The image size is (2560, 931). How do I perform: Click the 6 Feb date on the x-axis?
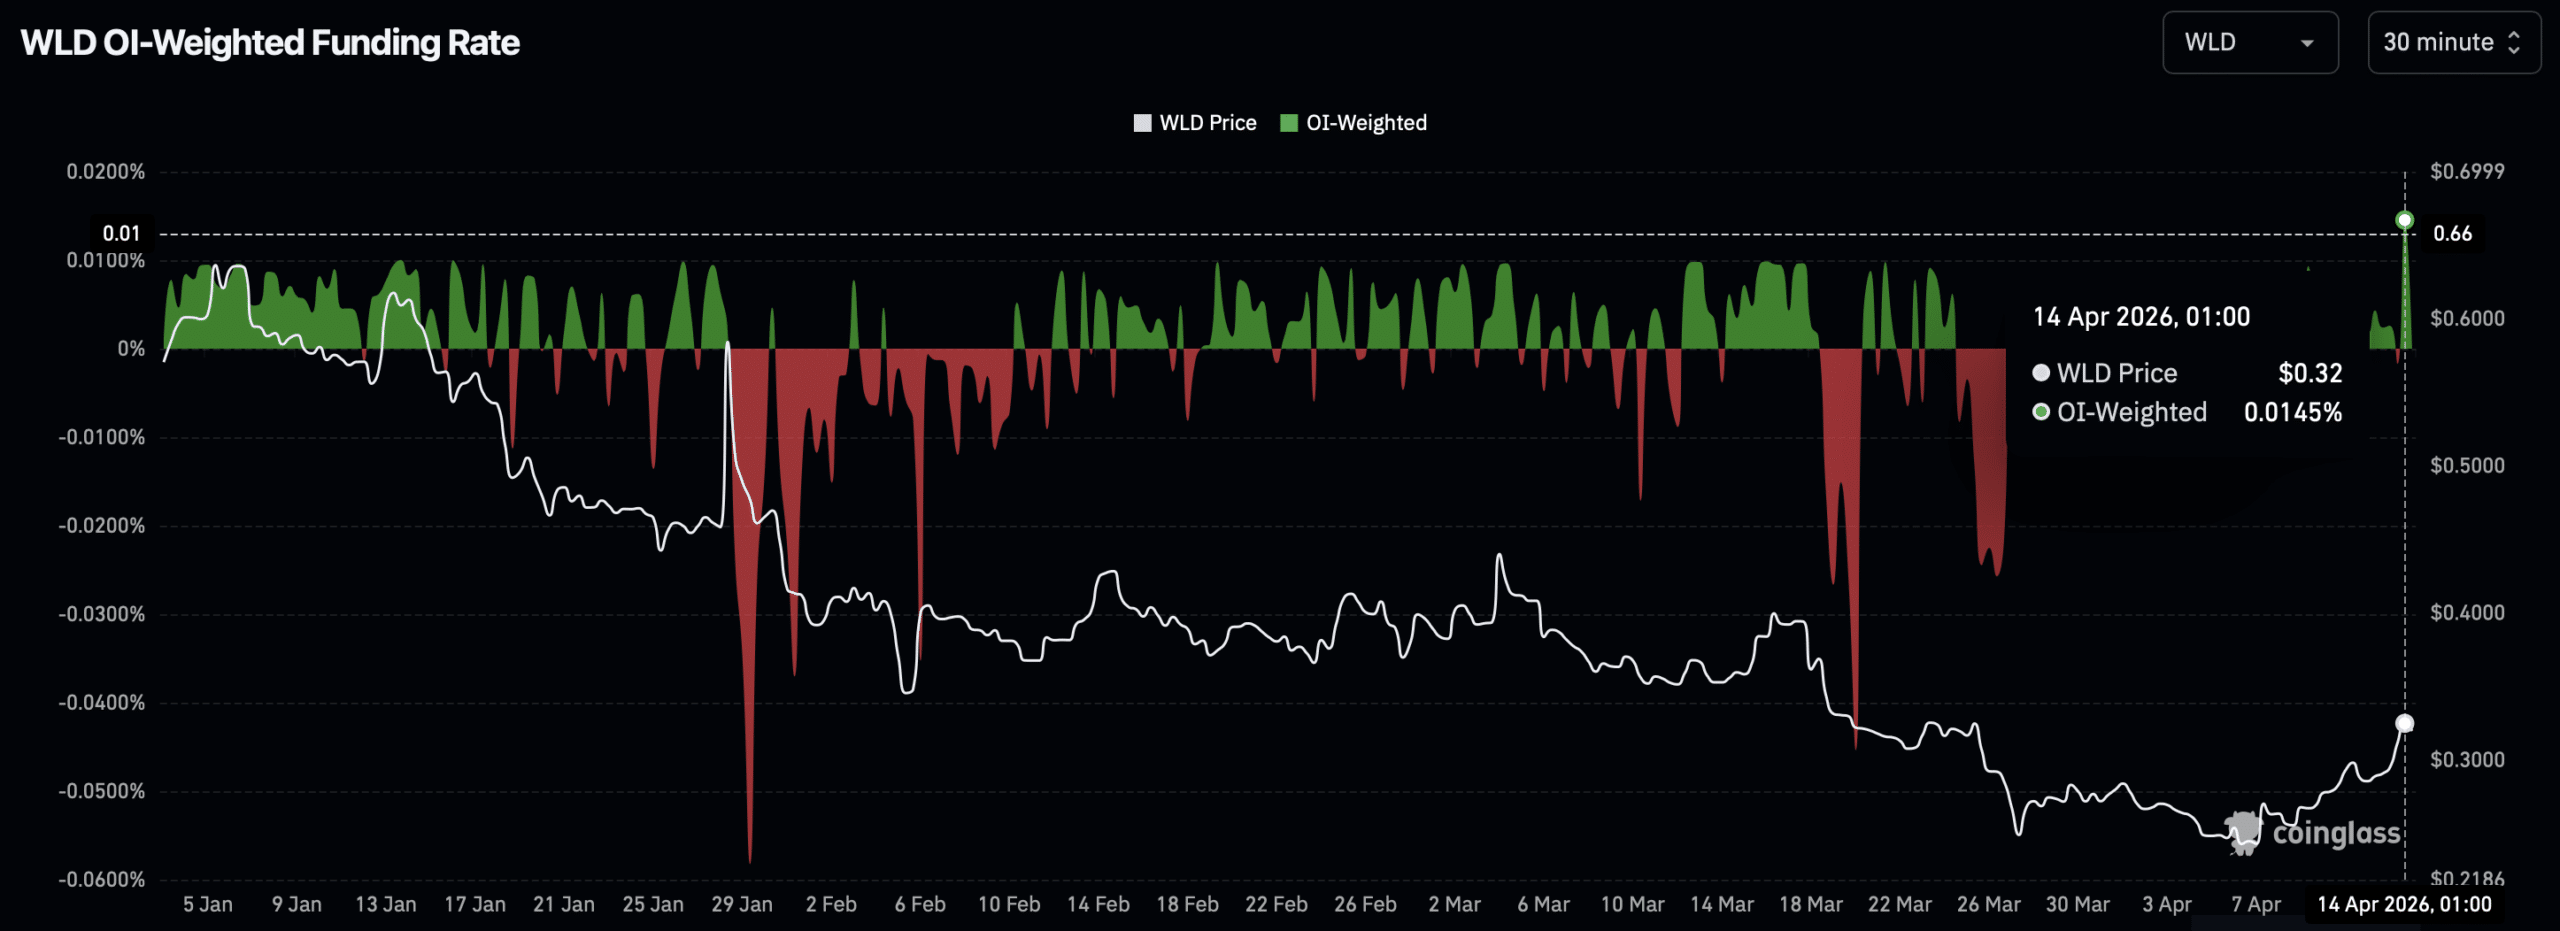(920, 905)
